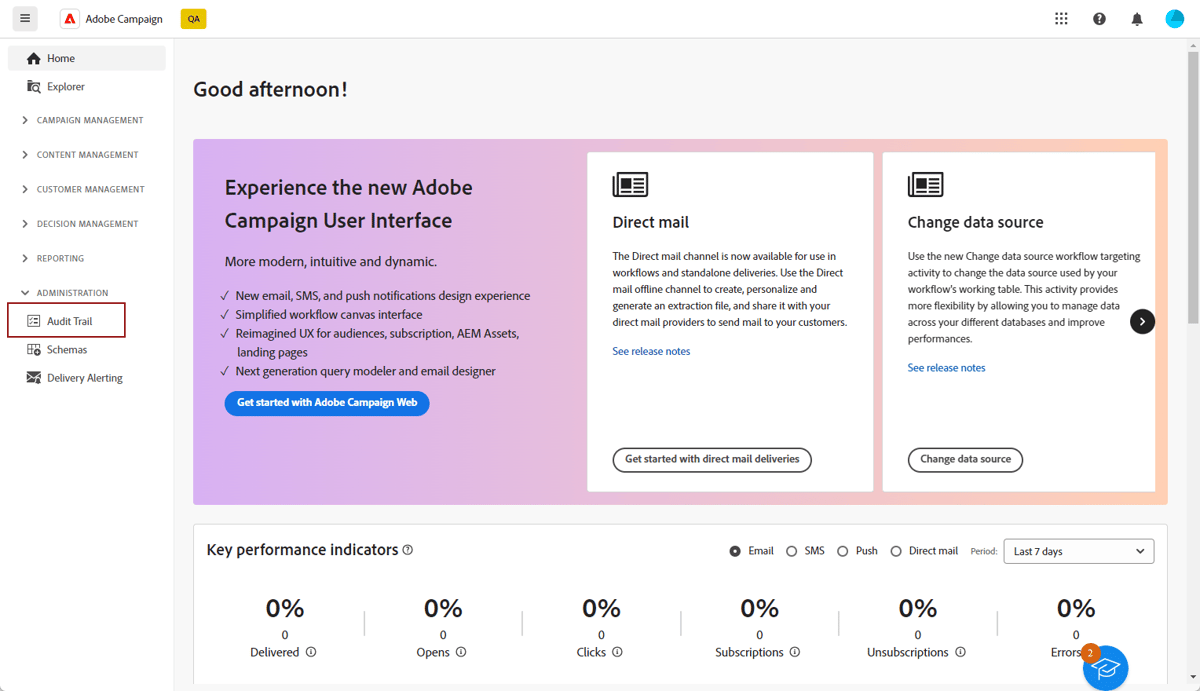This screenshot has width=1200, height=691.
Task: Open the app switcher grid
Action: (x=1061, y=18)
